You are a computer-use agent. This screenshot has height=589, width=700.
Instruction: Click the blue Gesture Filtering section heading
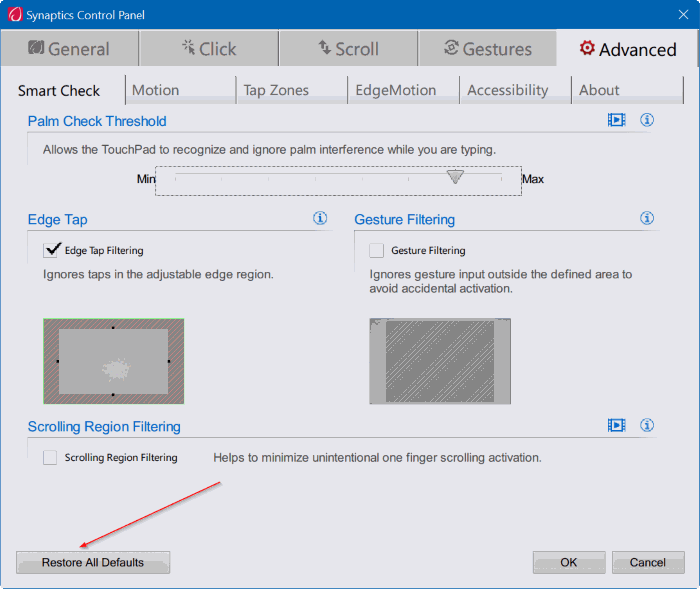(404, 220)
